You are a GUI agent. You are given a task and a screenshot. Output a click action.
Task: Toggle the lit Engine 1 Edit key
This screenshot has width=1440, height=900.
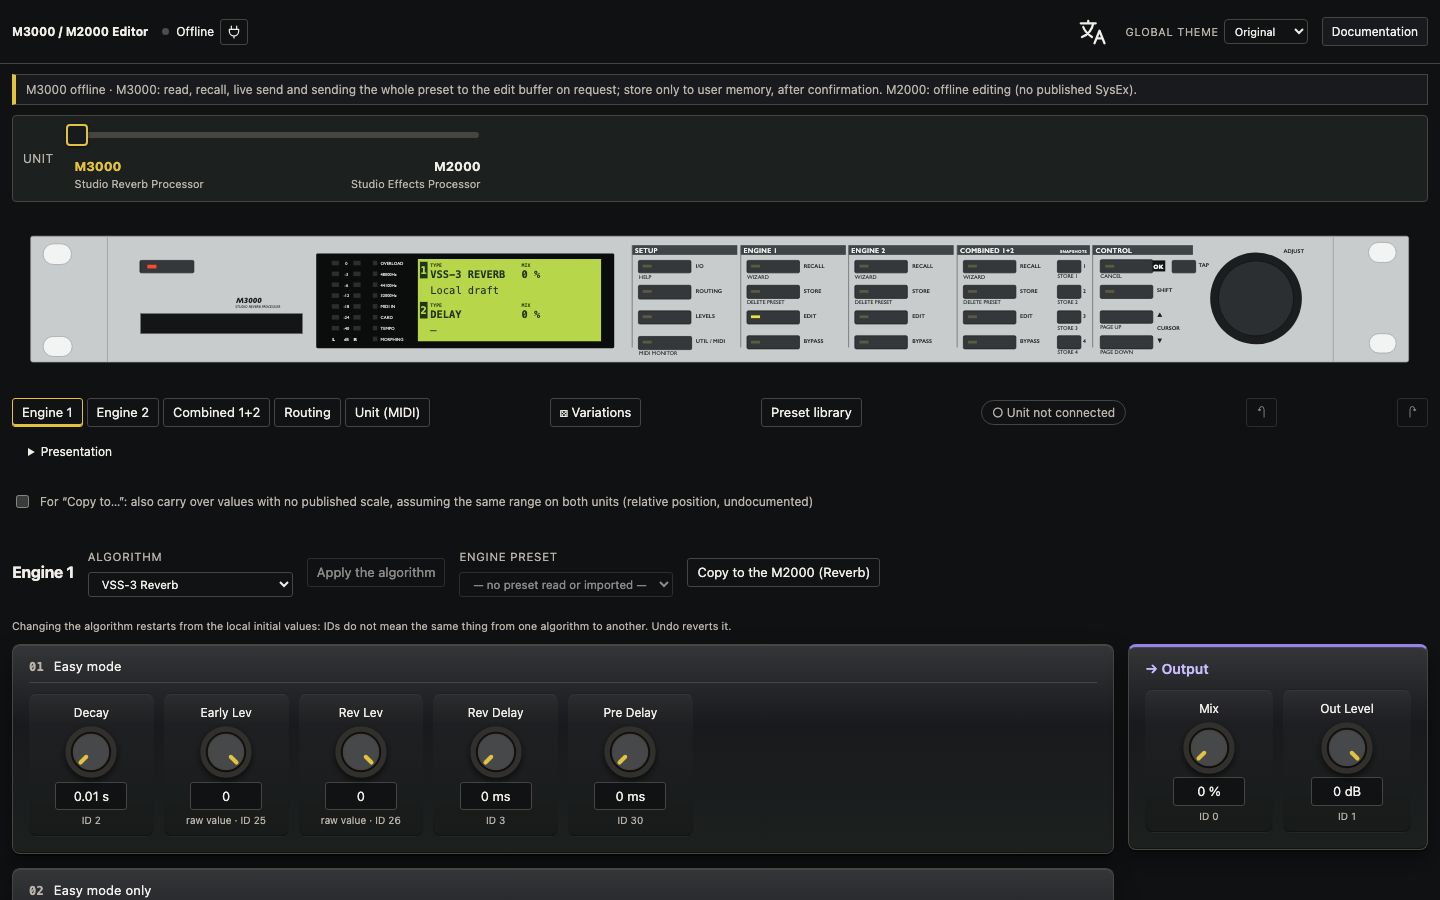773,317
